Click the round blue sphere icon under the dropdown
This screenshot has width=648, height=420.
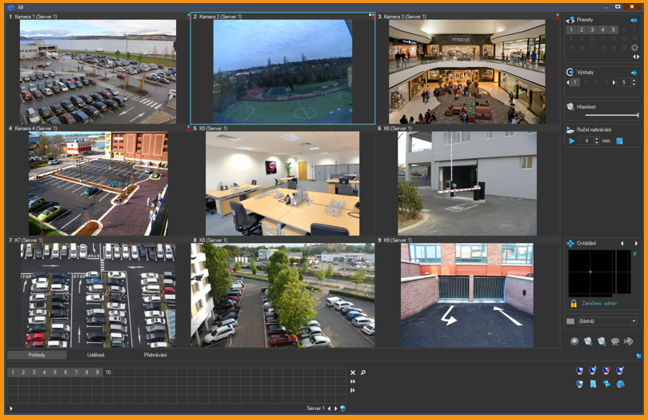(x=575, y=341)
